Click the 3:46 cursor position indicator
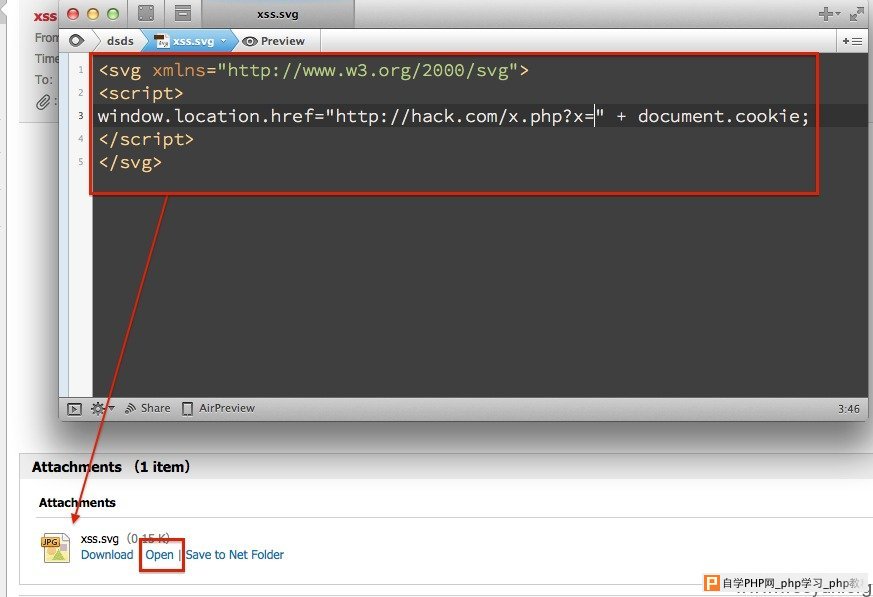 click(849, 409)
